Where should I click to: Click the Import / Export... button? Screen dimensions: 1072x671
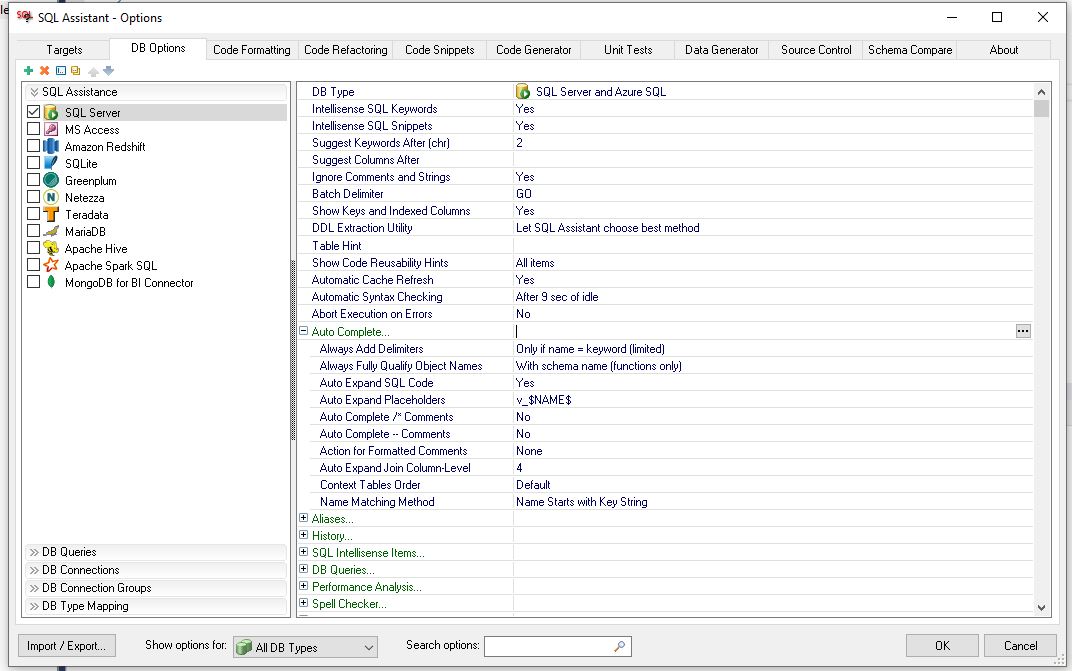[x=66, y=646]
